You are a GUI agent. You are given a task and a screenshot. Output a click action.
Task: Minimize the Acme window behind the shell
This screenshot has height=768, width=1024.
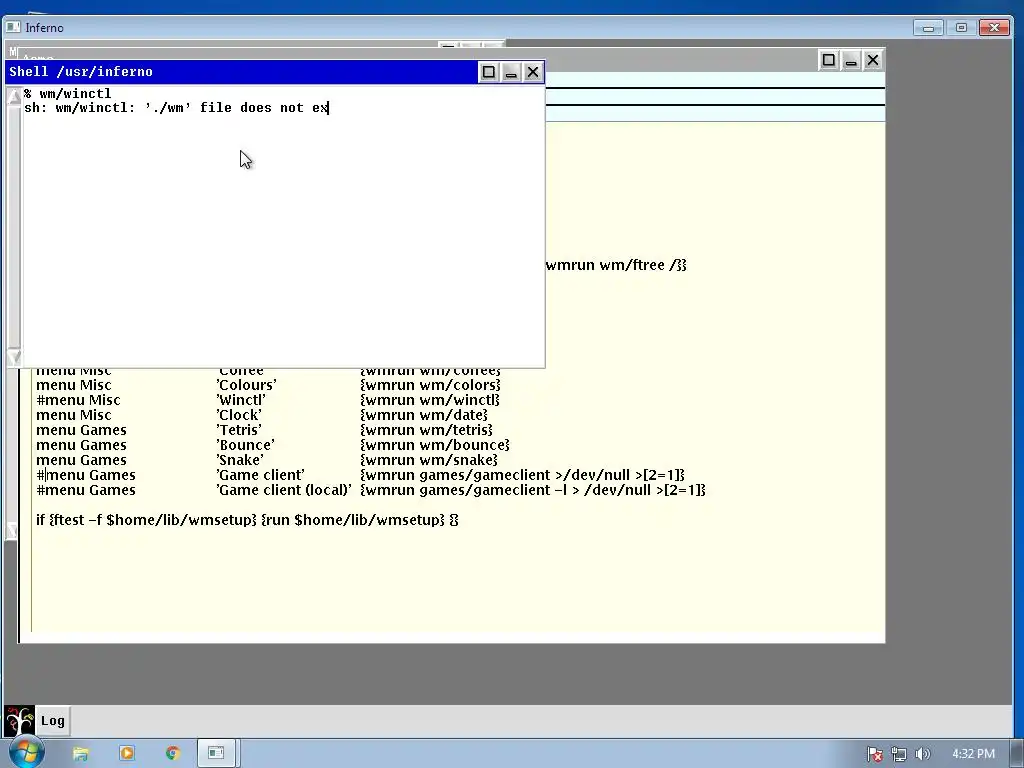(x=851, y=60)
